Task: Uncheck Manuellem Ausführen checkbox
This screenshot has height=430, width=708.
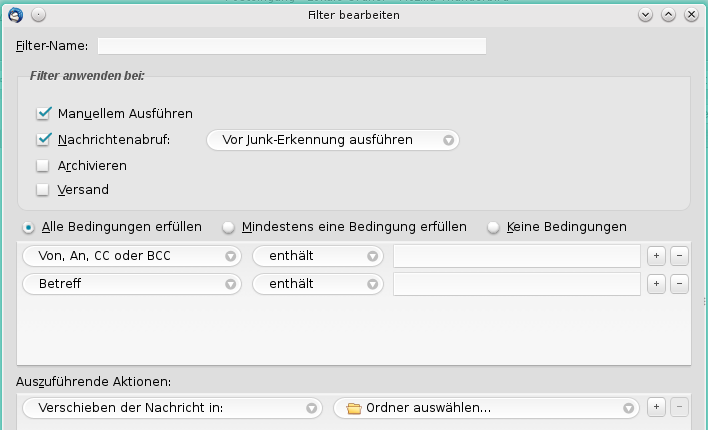Action: 43,114
